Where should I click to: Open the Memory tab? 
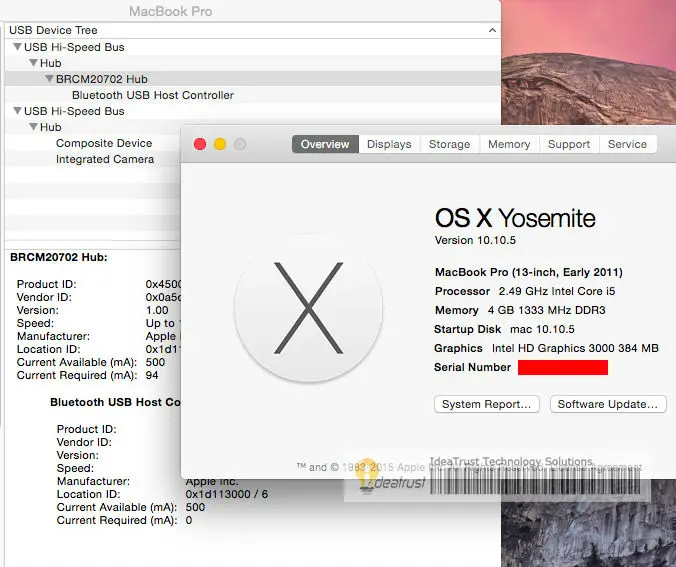coord(509,144)
